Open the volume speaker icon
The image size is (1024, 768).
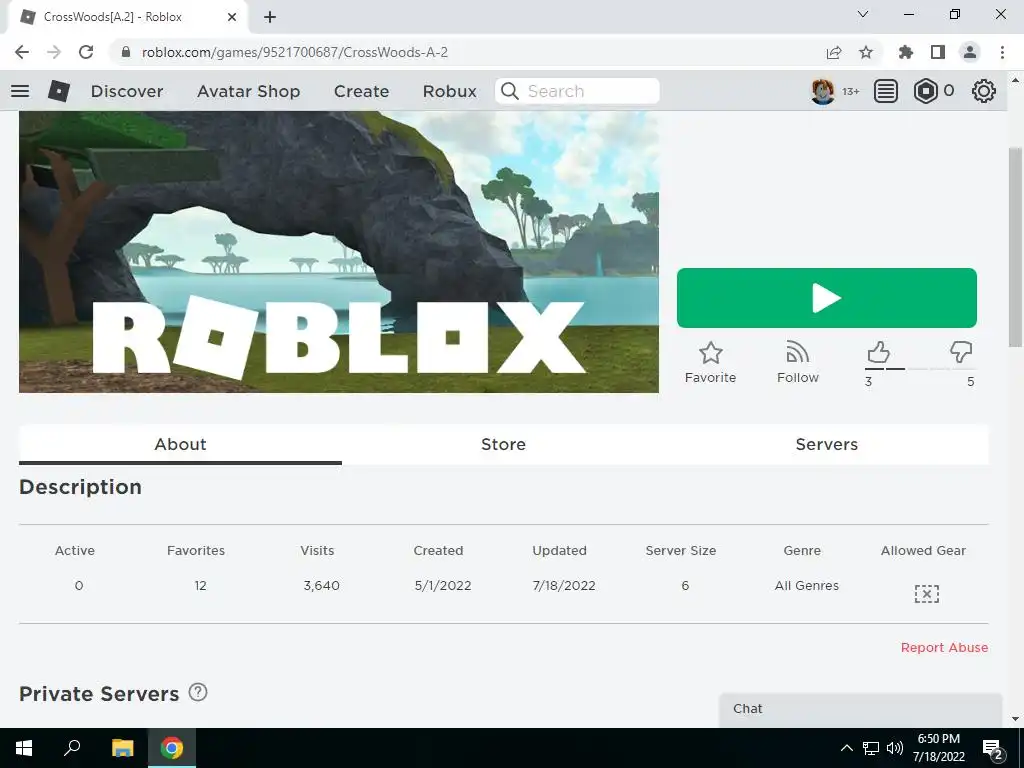click(x=895, y=748)
